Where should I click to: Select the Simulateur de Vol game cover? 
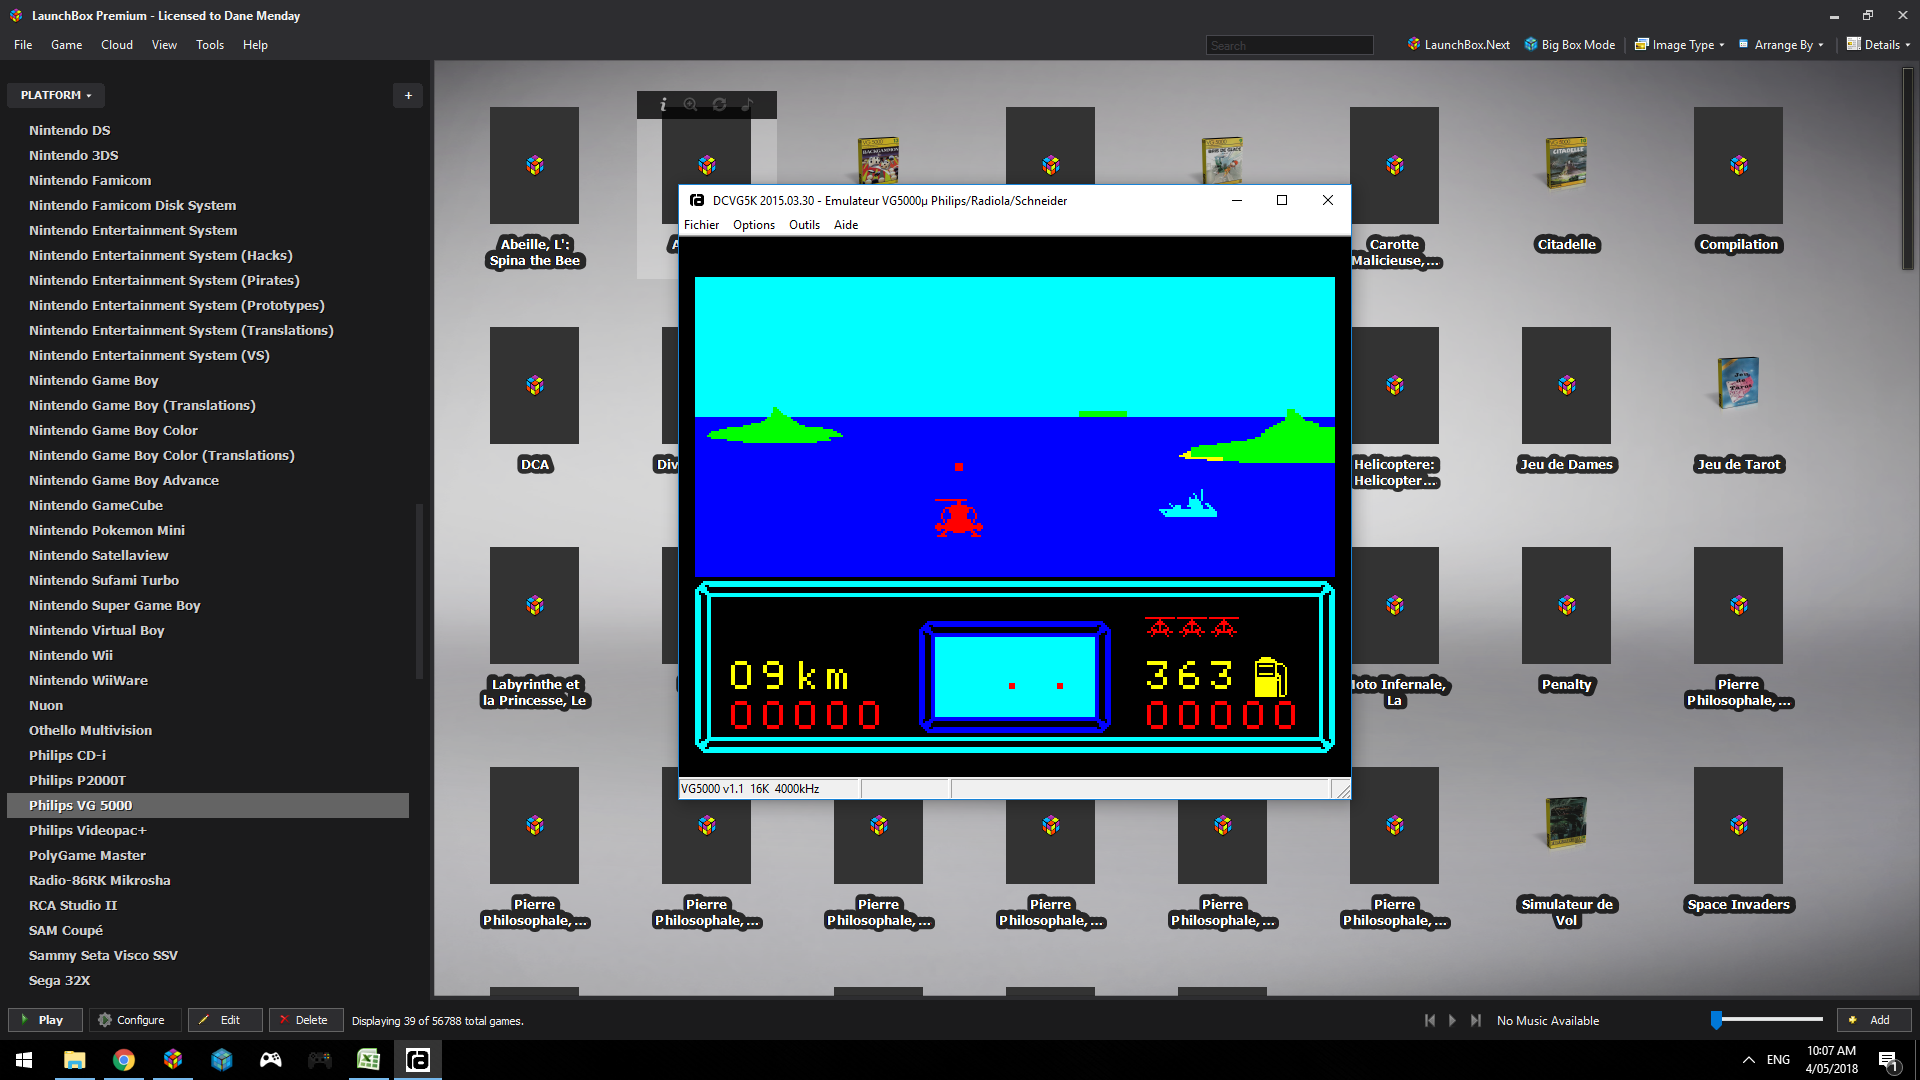(1566, 823)
